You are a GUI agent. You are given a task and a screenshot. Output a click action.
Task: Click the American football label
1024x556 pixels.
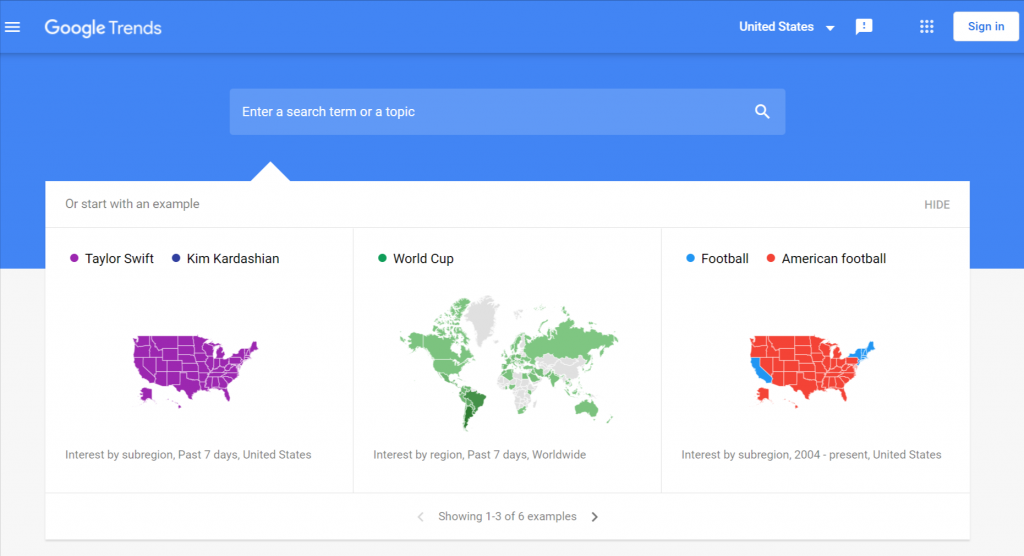click(x=834, y=259)
